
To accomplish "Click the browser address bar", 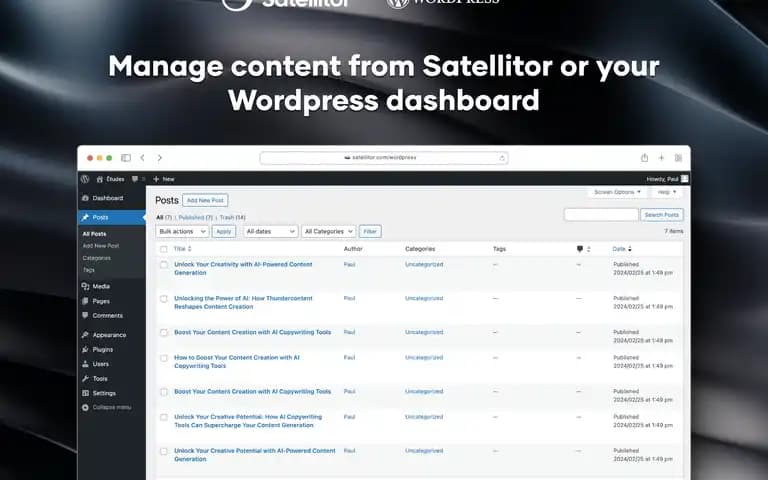I will [x=384, y=158].
